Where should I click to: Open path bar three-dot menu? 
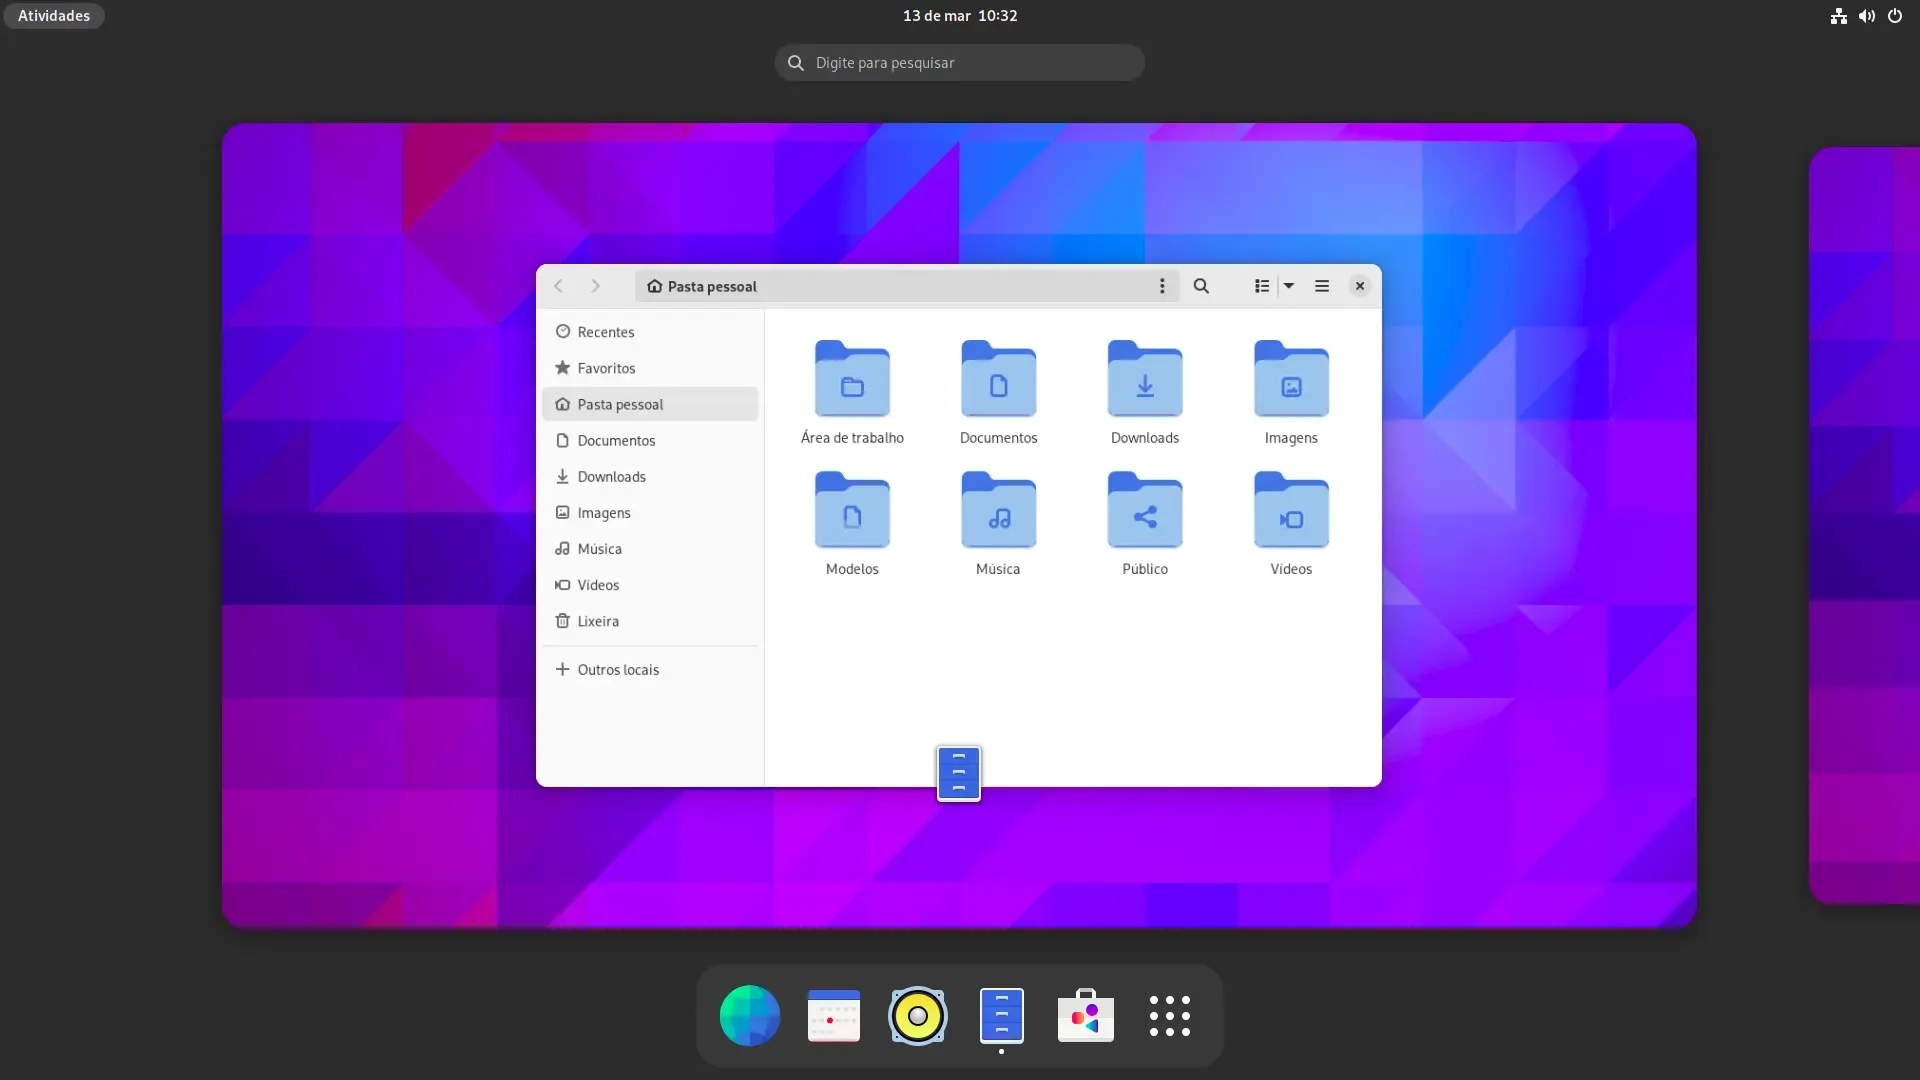1162,286
